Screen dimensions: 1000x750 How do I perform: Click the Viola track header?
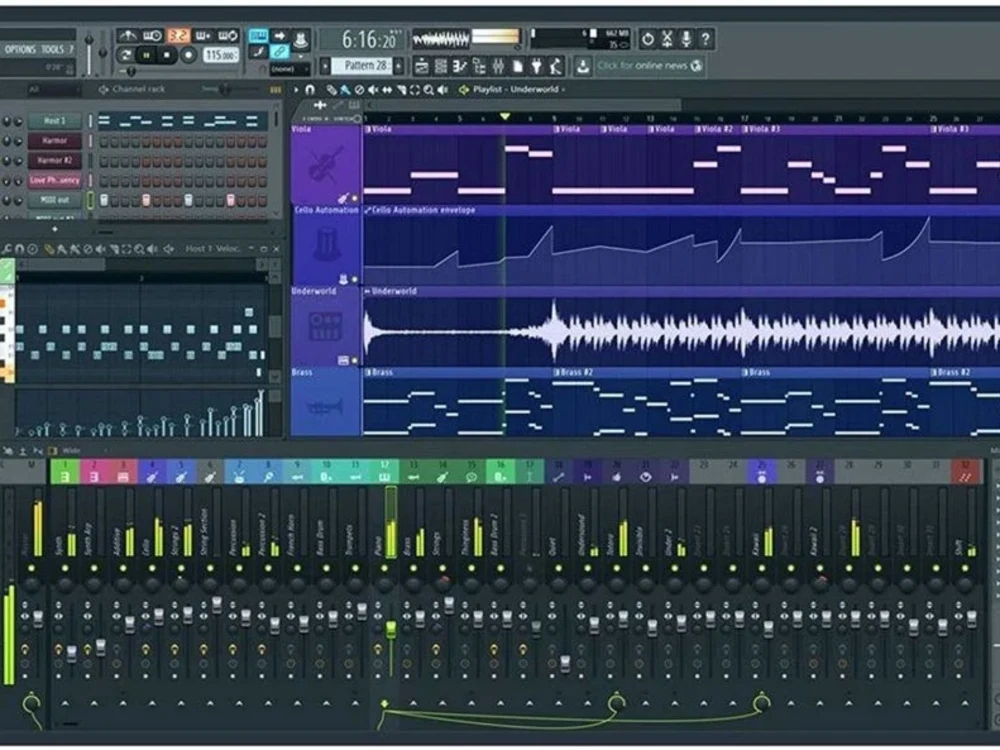(x=326, y=165)
